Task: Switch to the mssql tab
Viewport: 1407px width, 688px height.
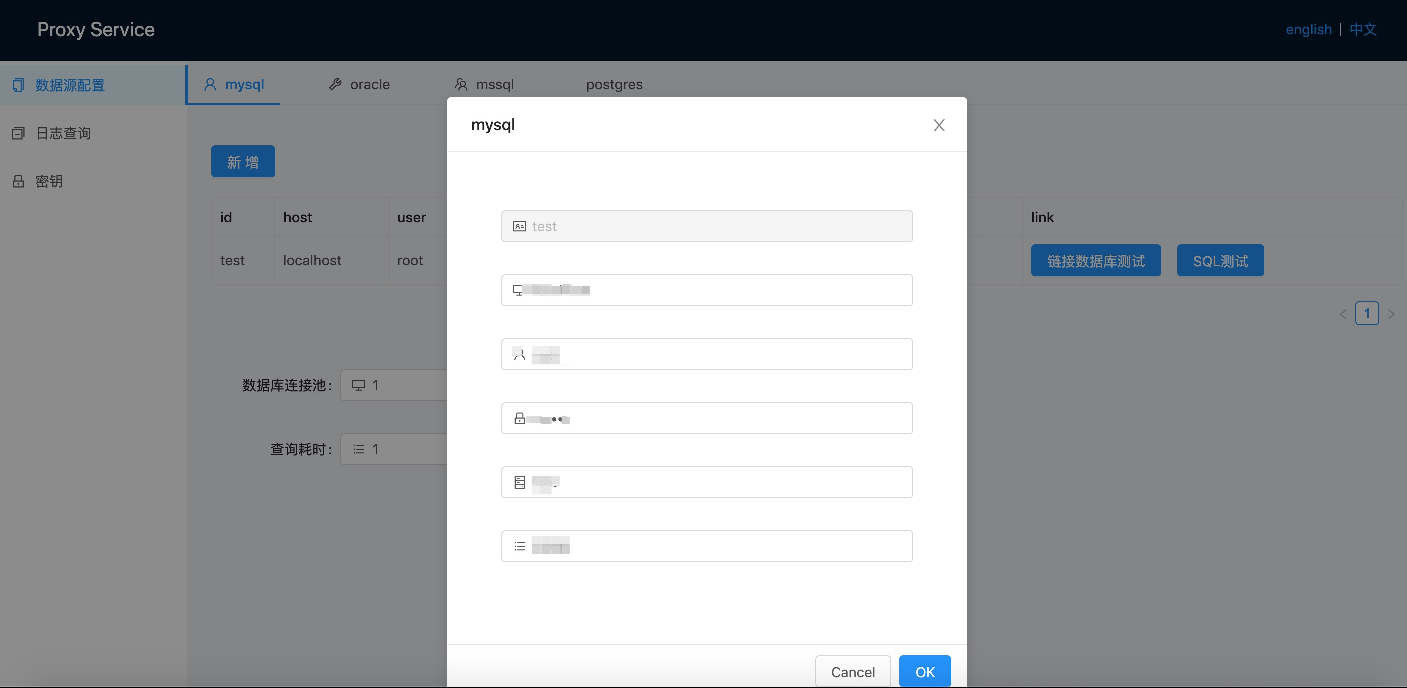Action: click(484, 84)
